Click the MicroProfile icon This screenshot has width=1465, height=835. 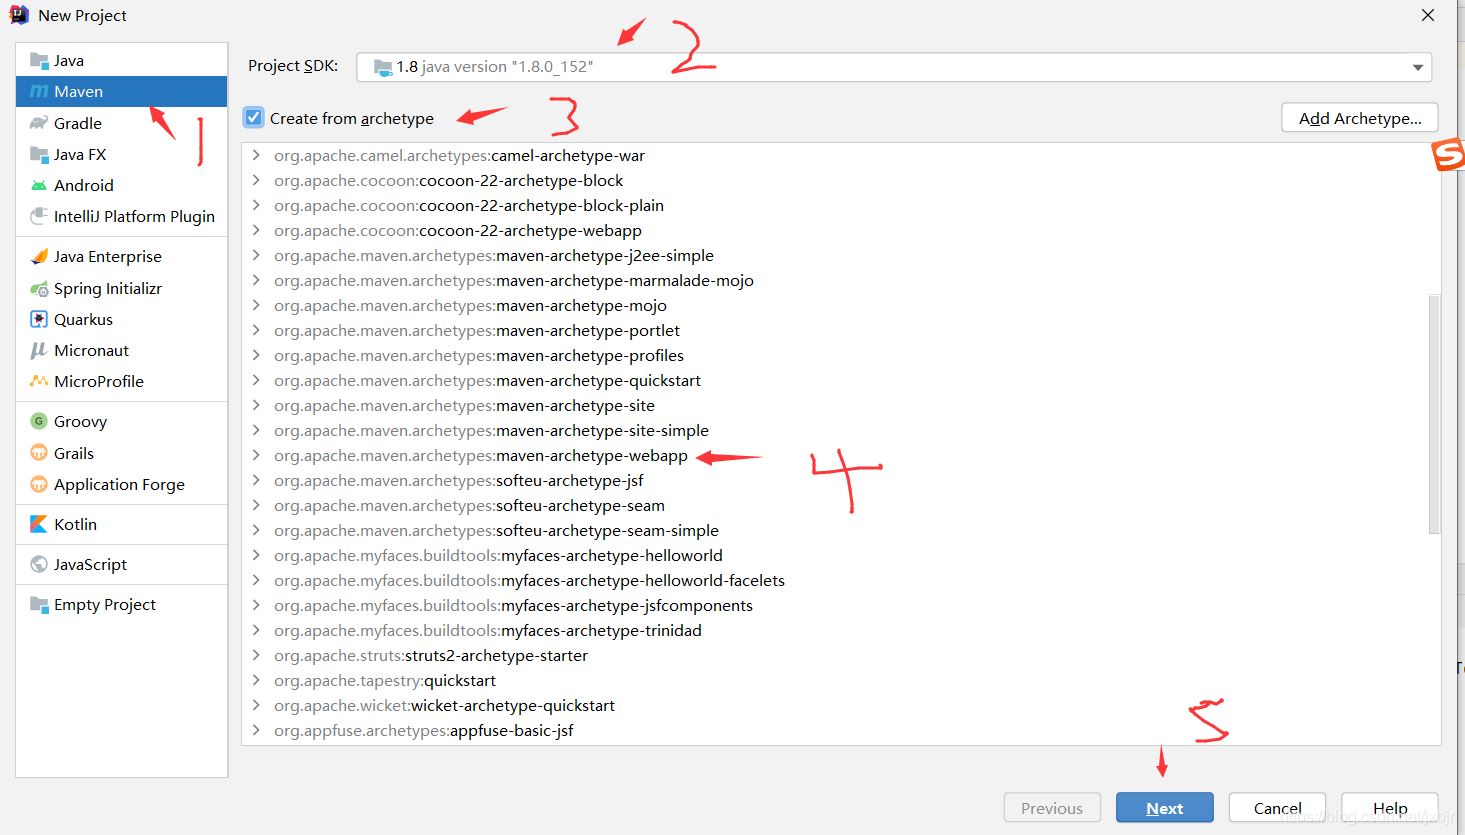[x=39, y=381]
